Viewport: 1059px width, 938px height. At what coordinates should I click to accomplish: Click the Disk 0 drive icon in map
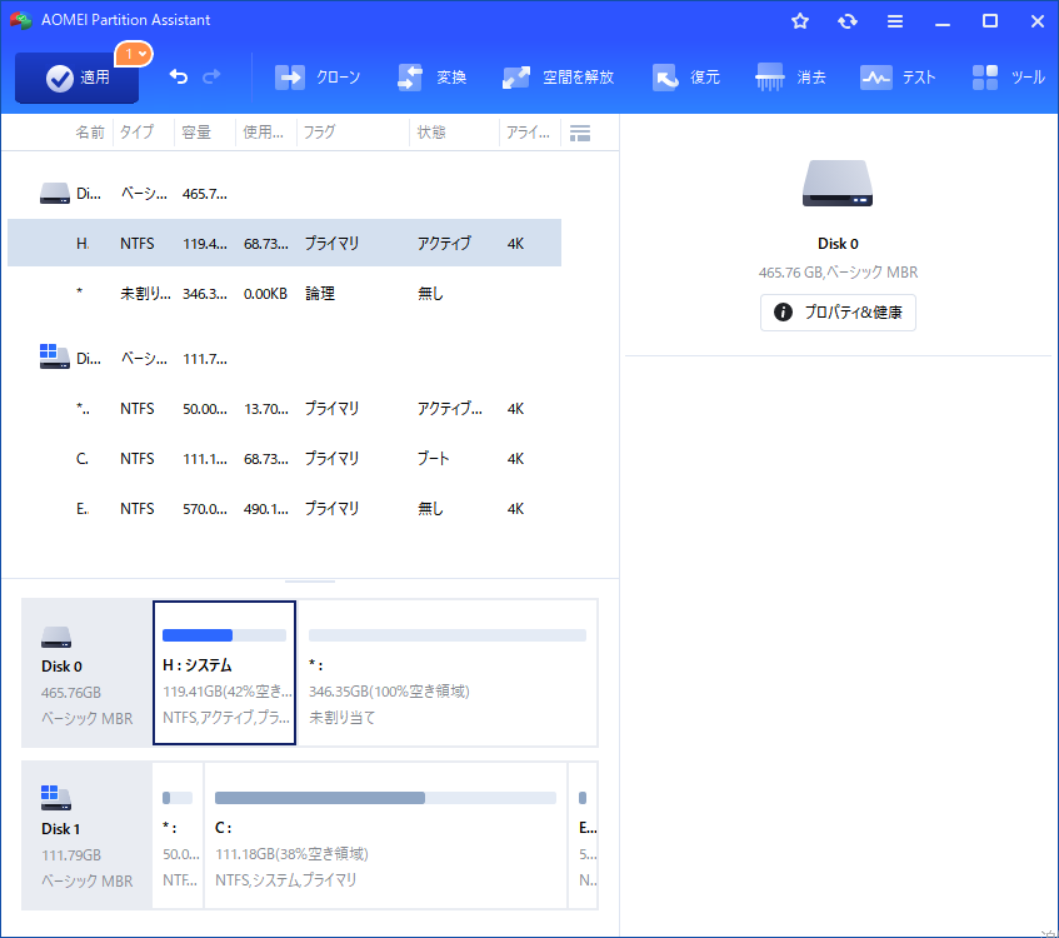click(x=56, y=636)
